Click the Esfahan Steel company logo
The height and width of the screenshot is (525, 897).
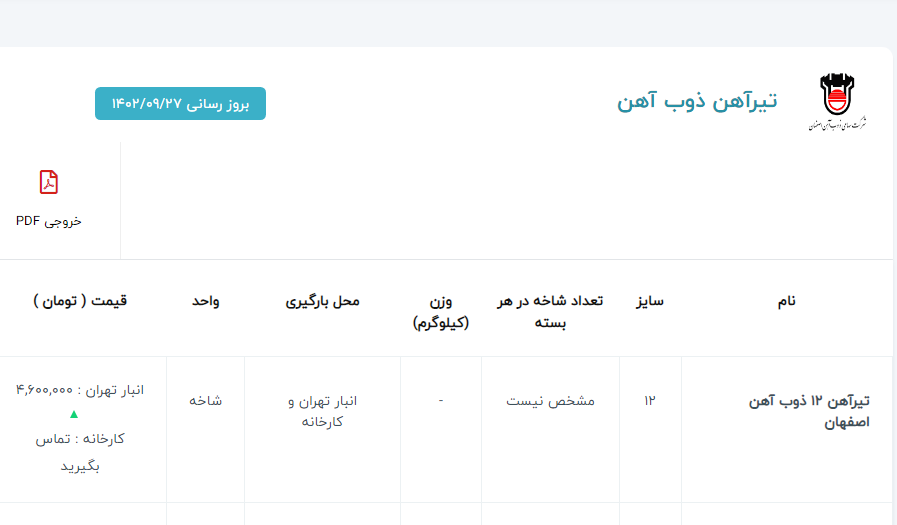pos(836,102)
